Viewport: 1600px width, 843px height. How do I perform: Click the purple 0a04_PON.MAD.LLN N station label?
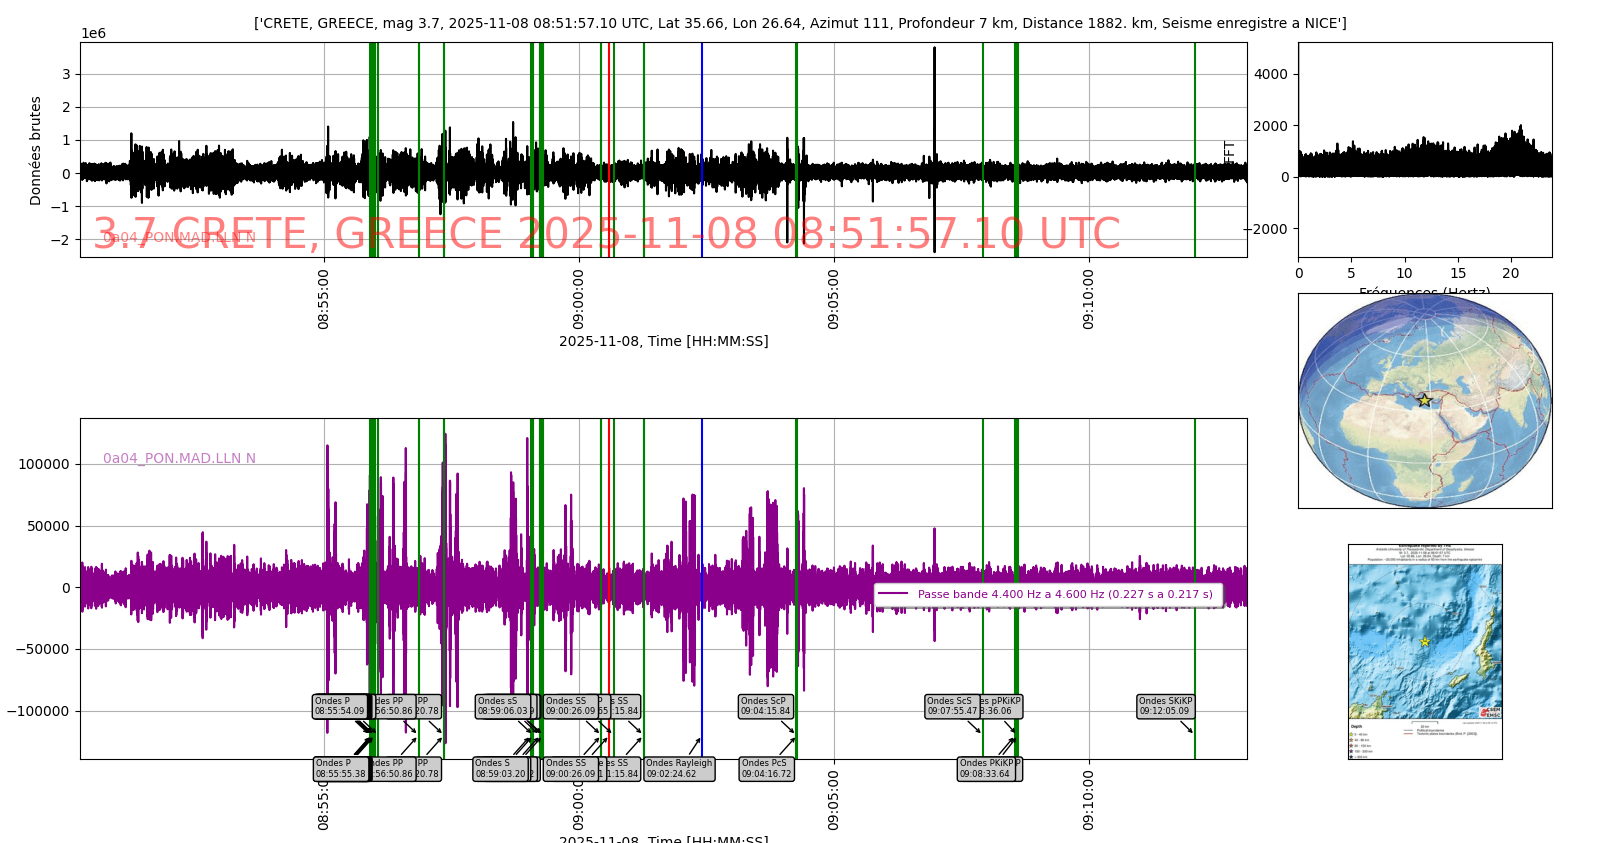click(x=179, y=458)
